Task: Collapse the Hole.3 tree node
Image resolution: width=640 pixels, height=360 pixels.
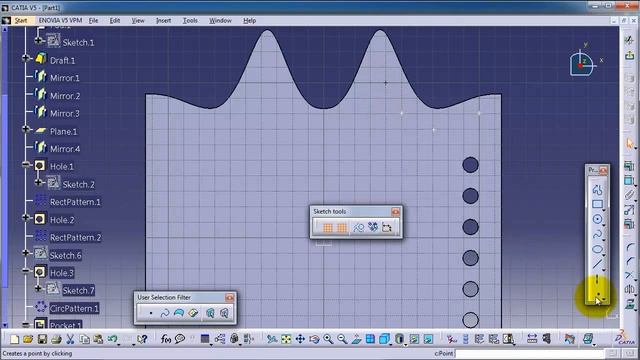Action: point(26,271)
